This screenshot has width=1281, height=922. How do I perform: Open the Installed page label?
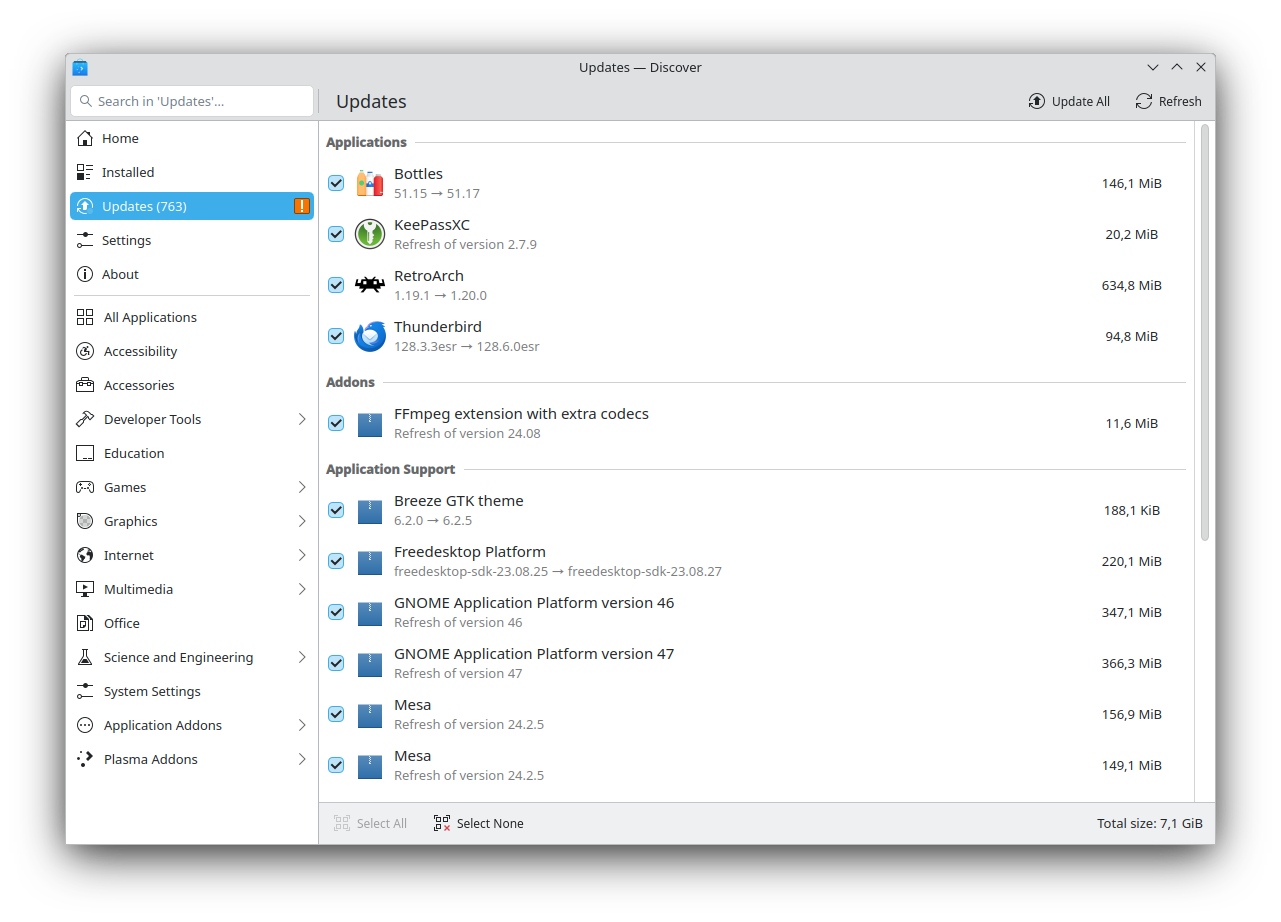(128, 172)
